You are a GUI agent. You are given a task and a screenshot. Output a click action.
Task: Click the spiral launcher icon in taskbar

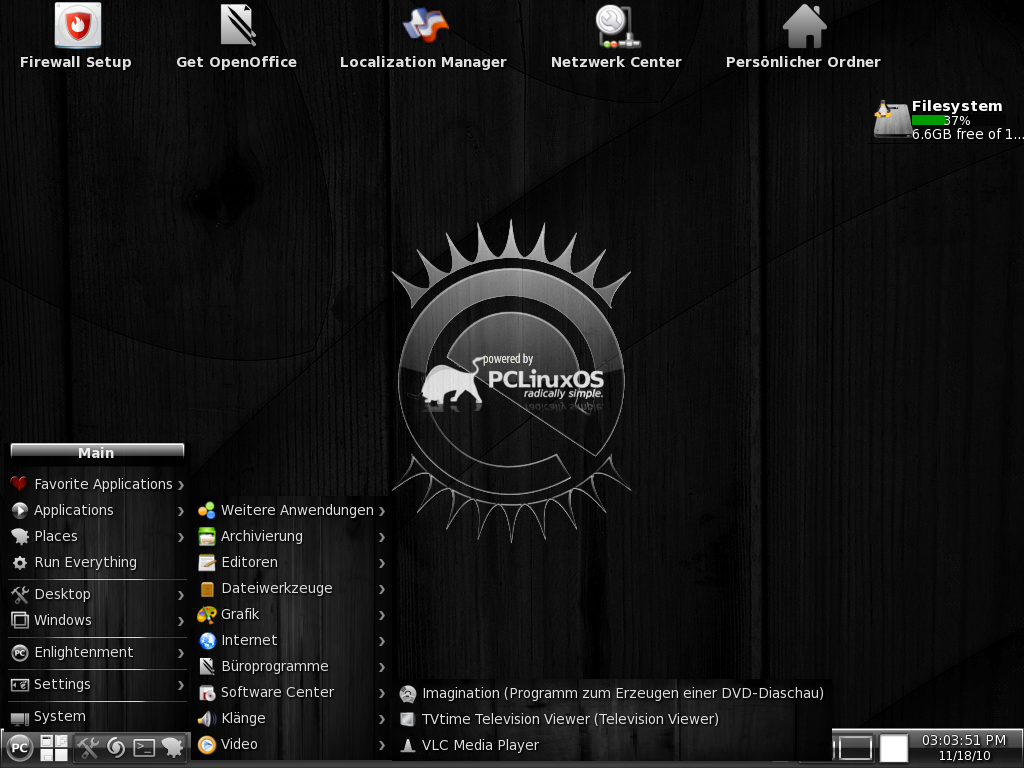click(x=117, y=748)
